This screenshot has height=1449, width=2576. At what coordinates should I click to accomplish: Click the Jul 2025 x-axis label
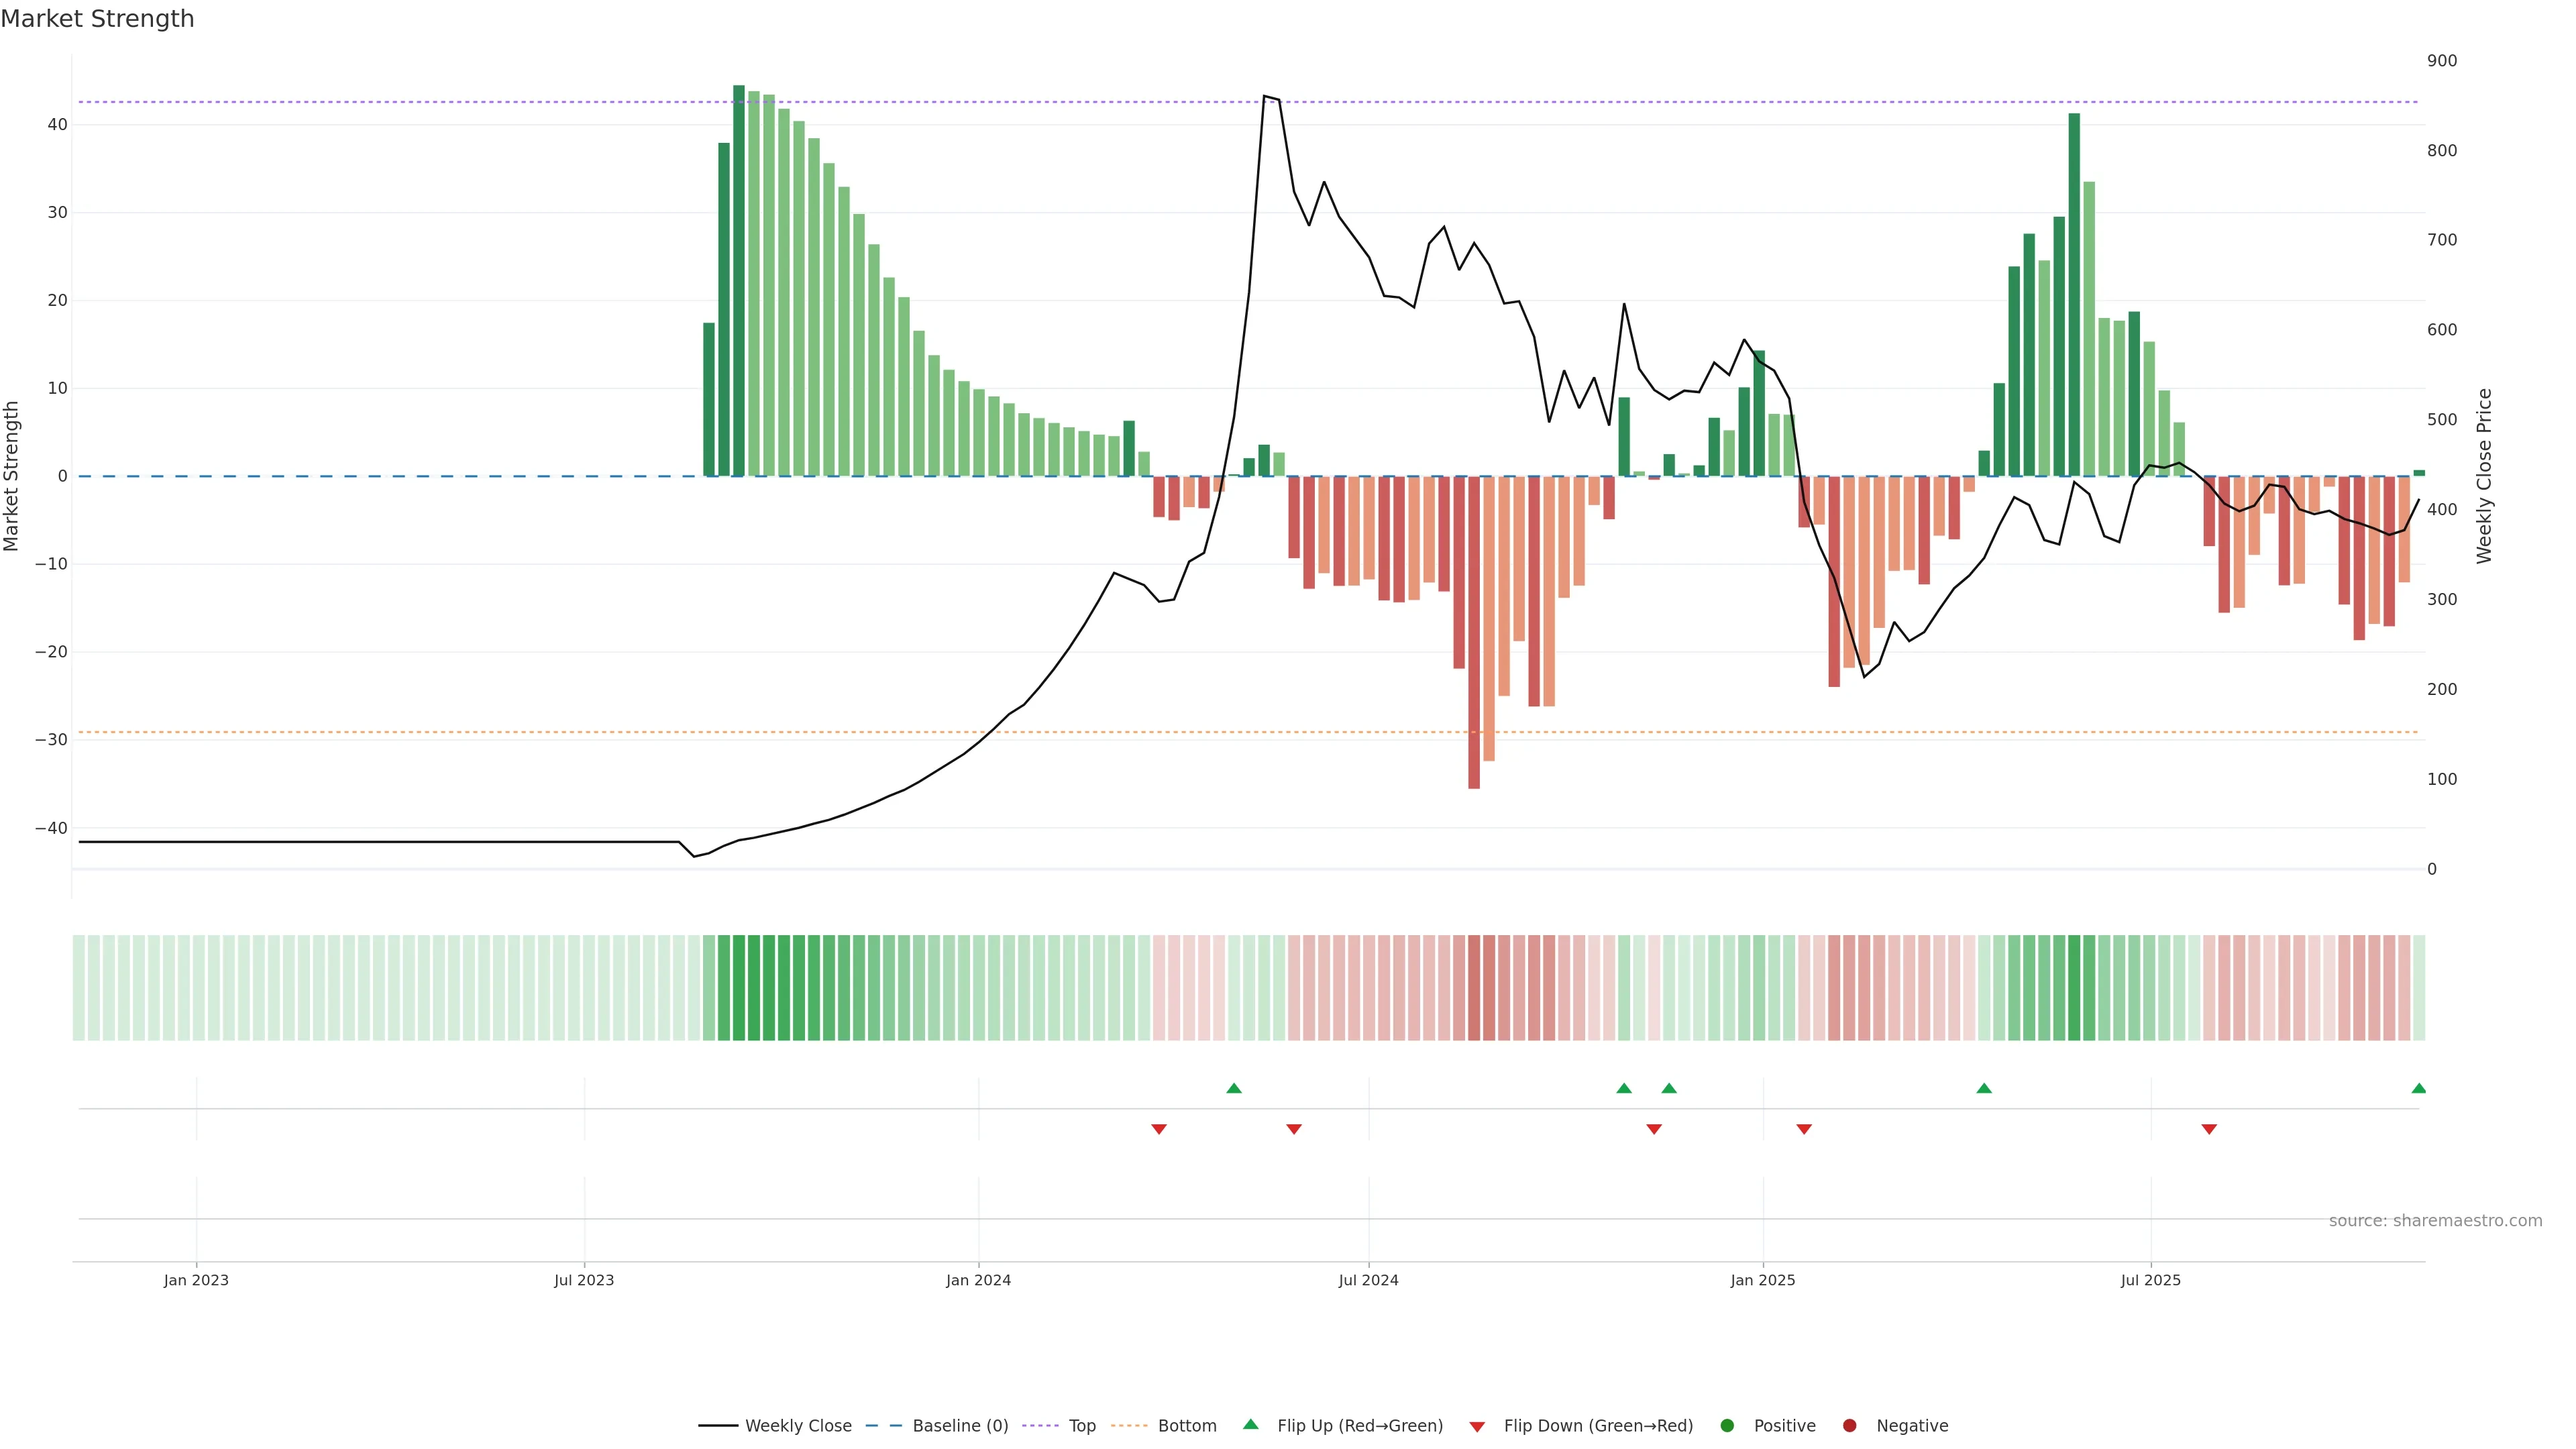[x=2150, y=1280]
